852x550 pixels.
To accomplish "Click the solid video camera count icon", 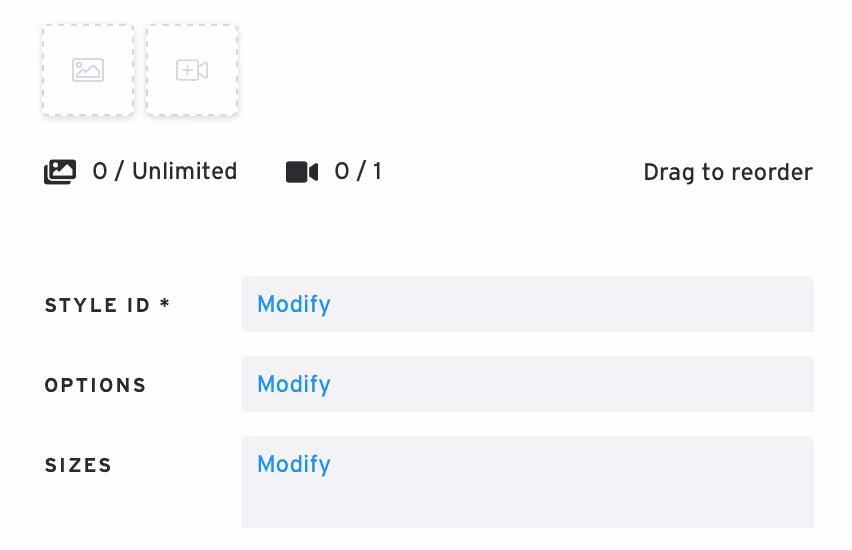I will click(302, 172).
